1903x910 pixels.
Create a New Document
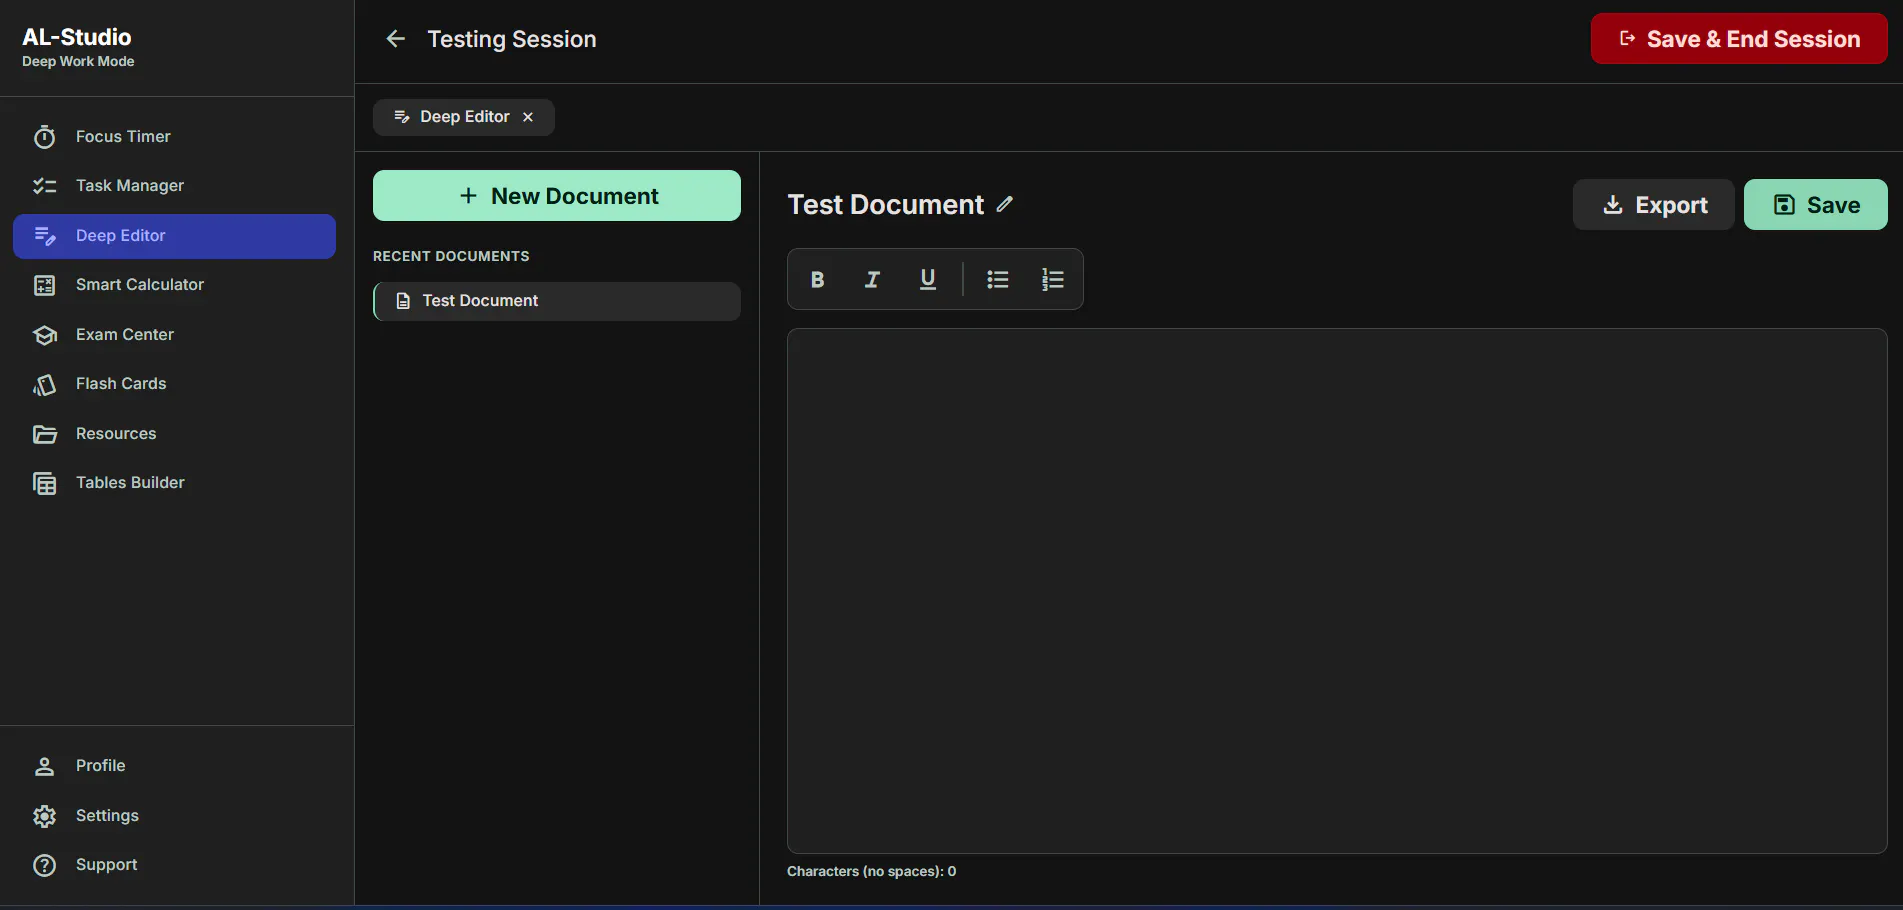557,196
